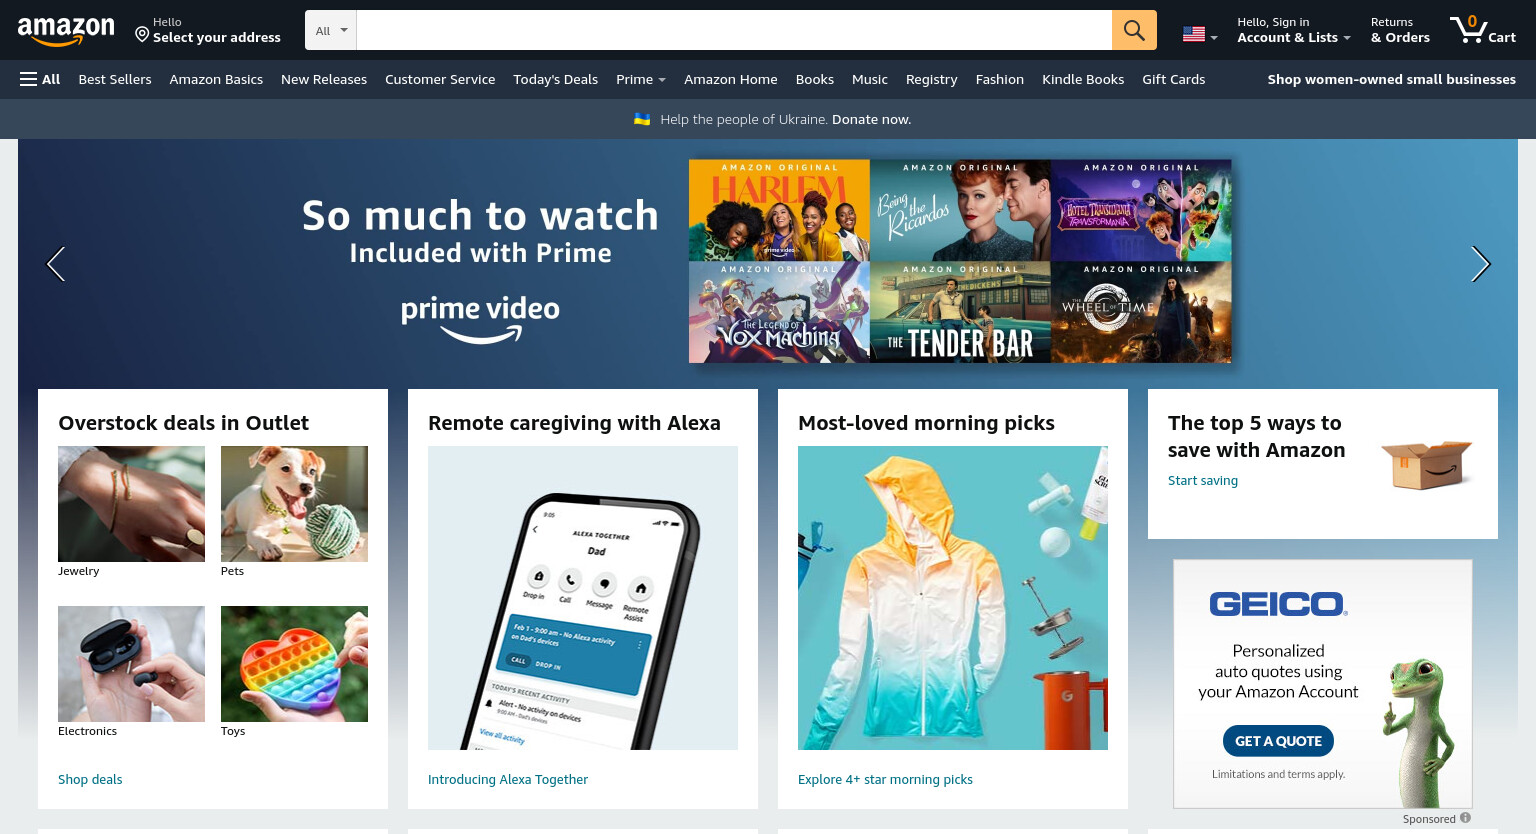Click the Alexa Together phone image
The height and width of the screenshot is (834, 1536).
583,598
